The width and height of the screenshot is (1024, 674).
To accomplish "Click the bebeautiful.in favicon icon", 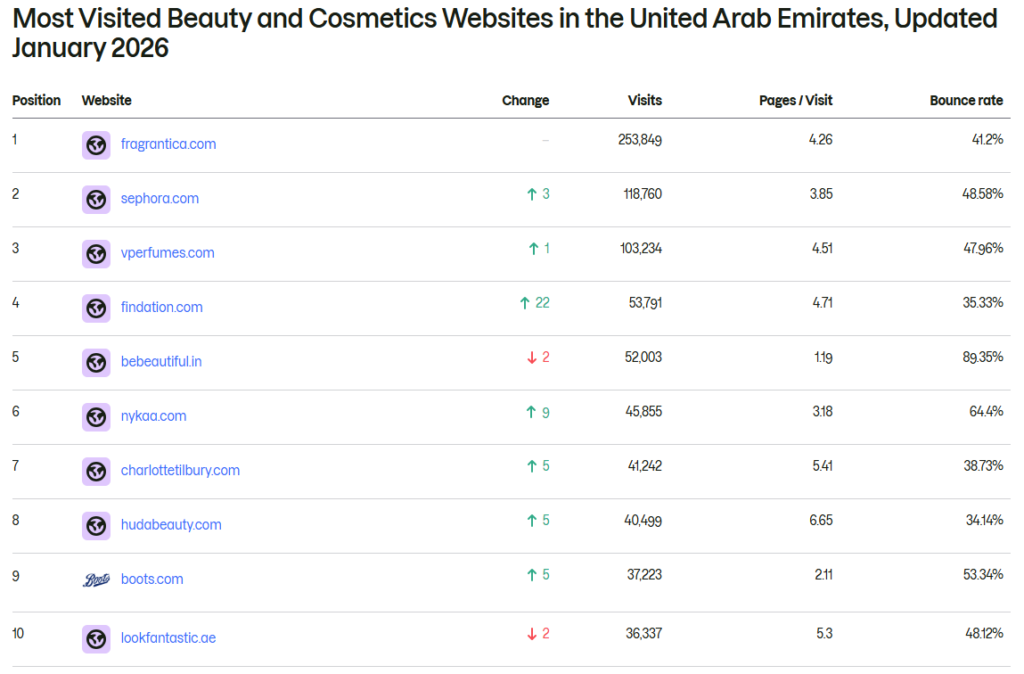I will (96, 362).
